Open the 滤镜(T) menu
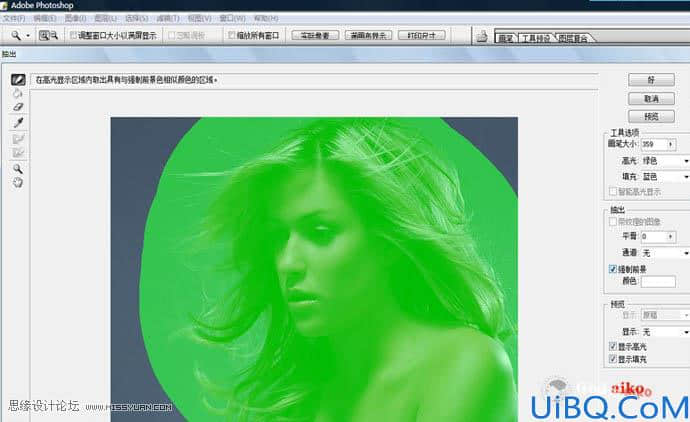 pyautogui.click(x=168, y=18)
